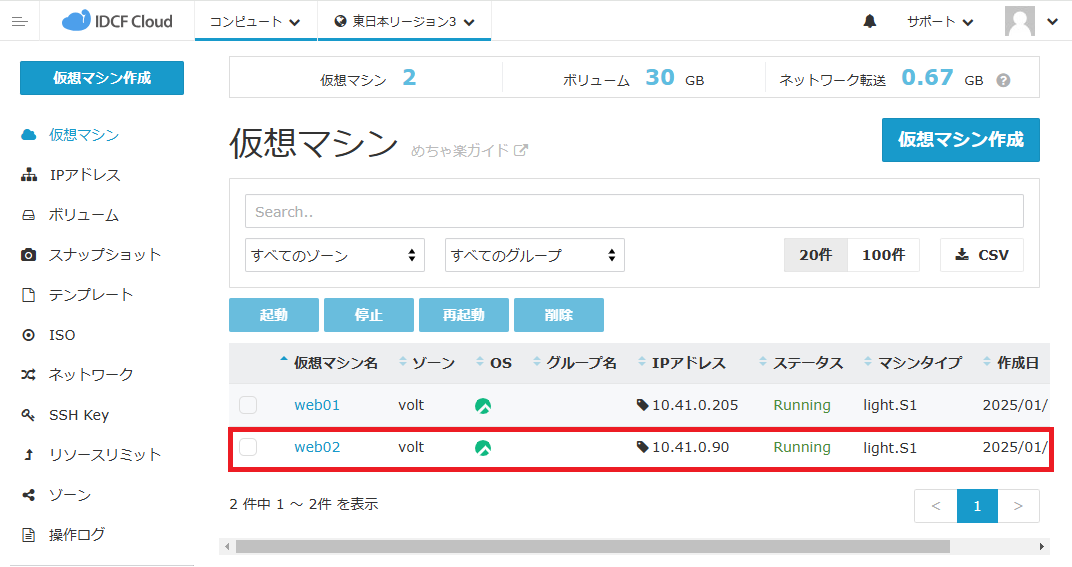Screen dimensions: 1072x567
Task: Open the コンピュート menu
Action: [x=254, y=21]
